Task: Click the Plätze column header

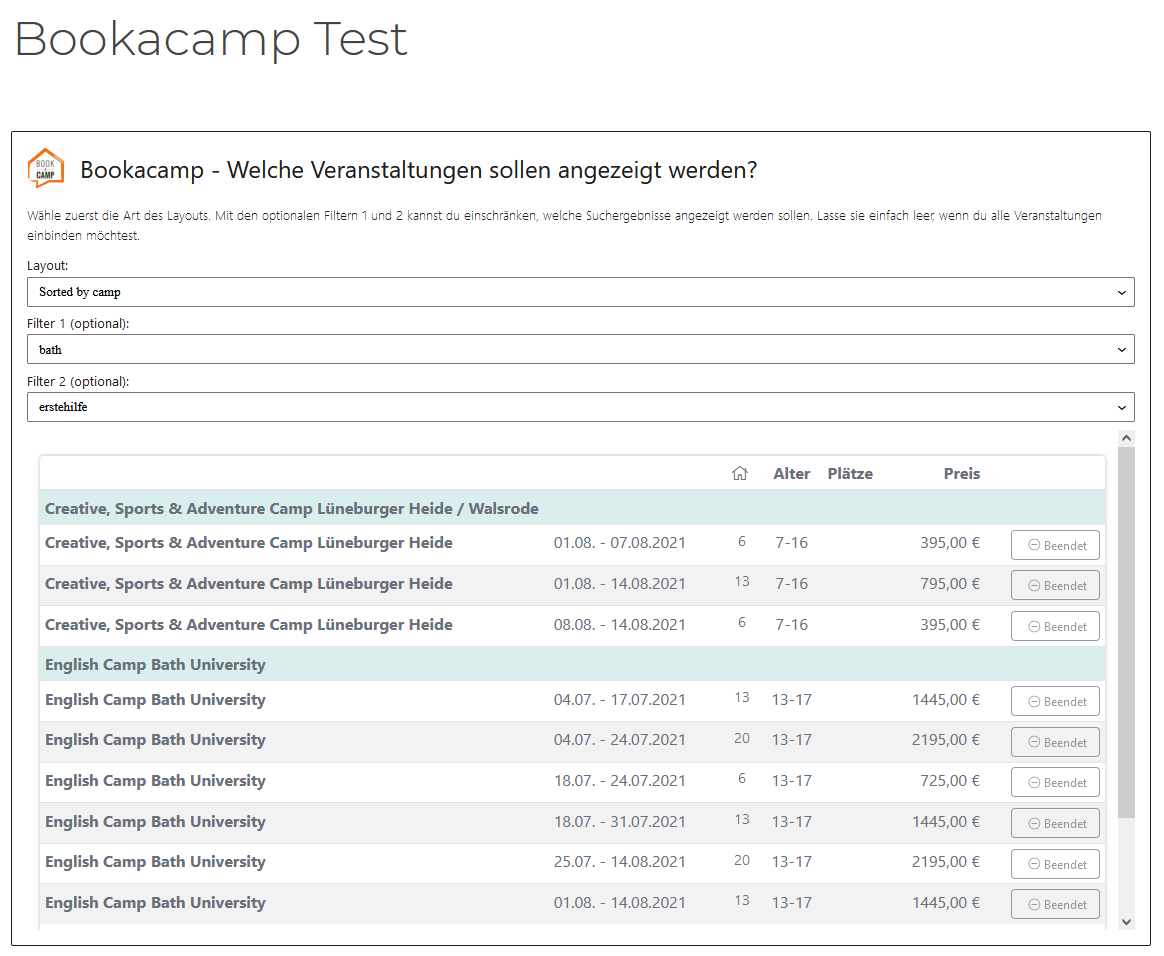Action: 850,474
